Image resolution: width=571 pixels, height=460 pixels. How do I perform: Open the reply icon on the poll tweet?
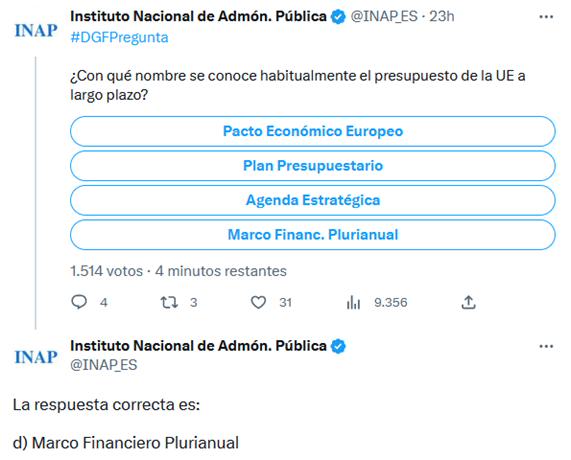point(79,302)
